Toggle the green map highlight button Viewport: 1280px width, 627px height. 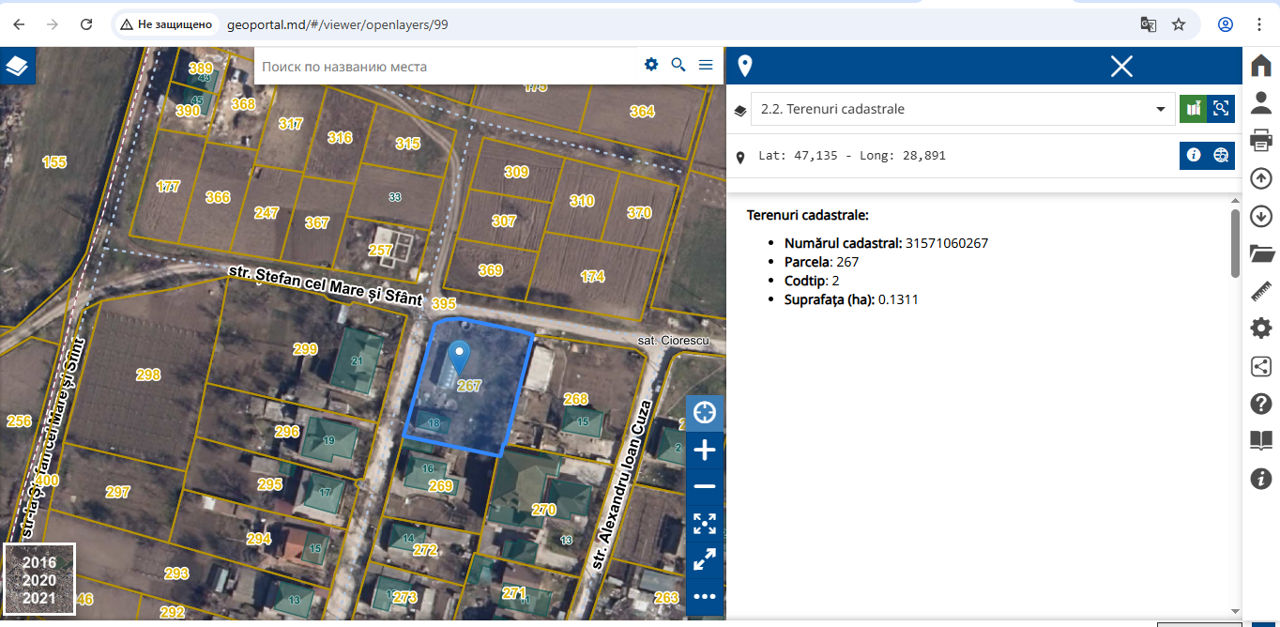pyautogui.click(x=1192, y=109)
